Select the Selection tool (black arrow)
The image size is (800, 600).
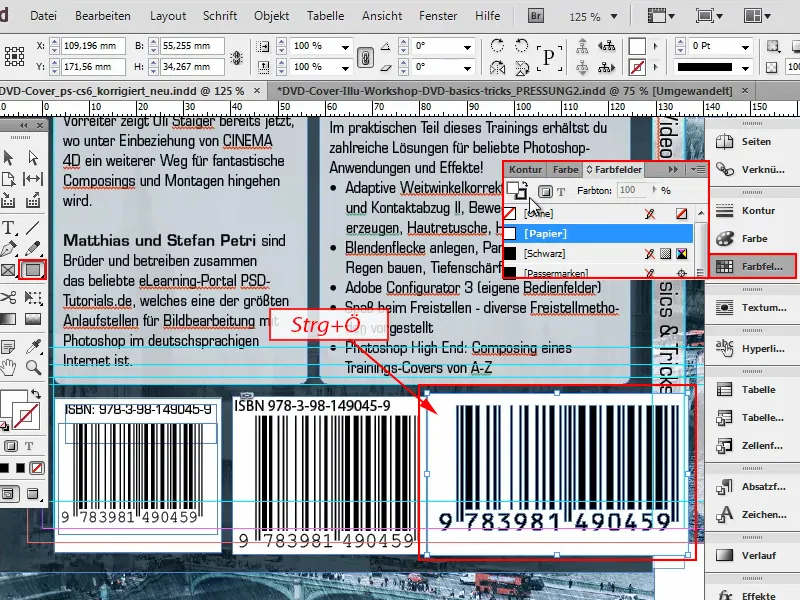tap(8, 158)
